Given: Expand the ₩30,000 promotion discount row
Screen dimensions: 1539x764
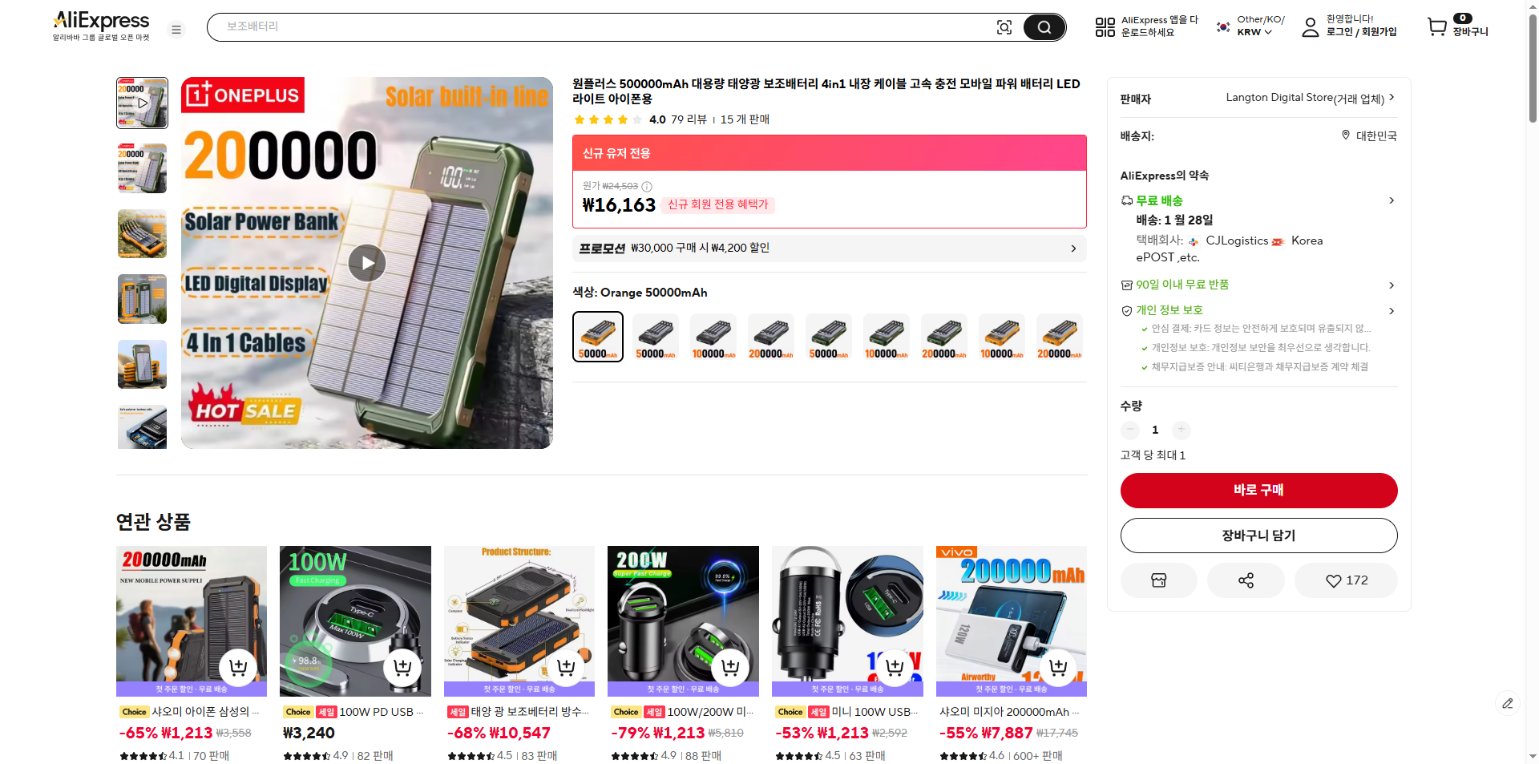Looking at the screenshot, I should tap(829, 248).
